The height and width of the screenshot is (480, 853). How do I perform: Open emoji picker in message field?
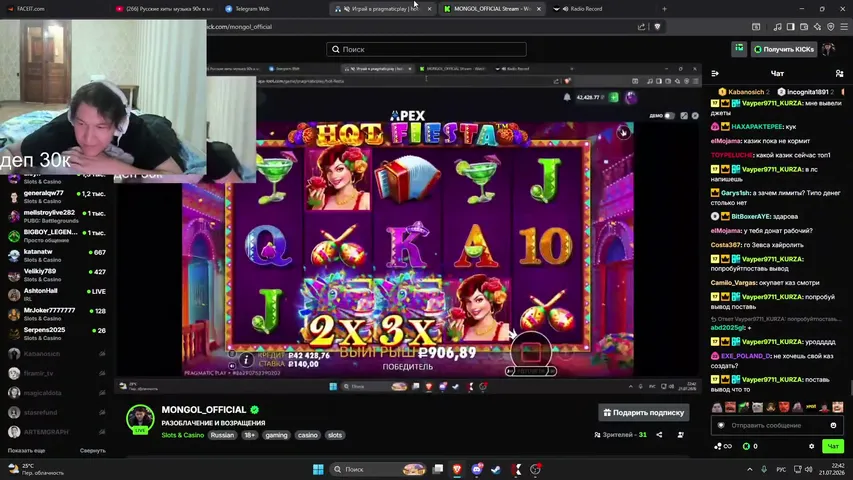pos(833,425)
